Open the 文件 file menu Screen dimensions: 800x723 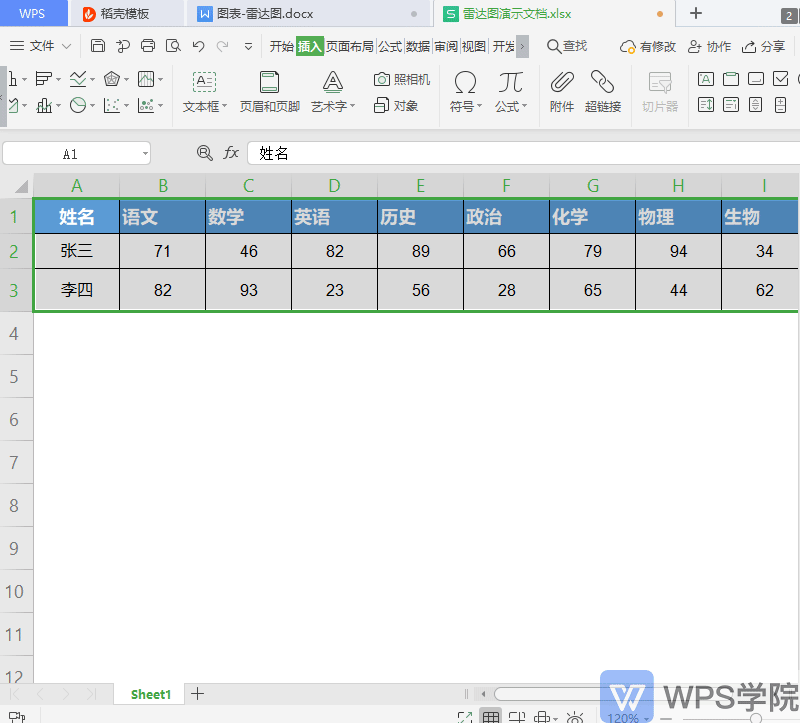[x=41, y=46]
